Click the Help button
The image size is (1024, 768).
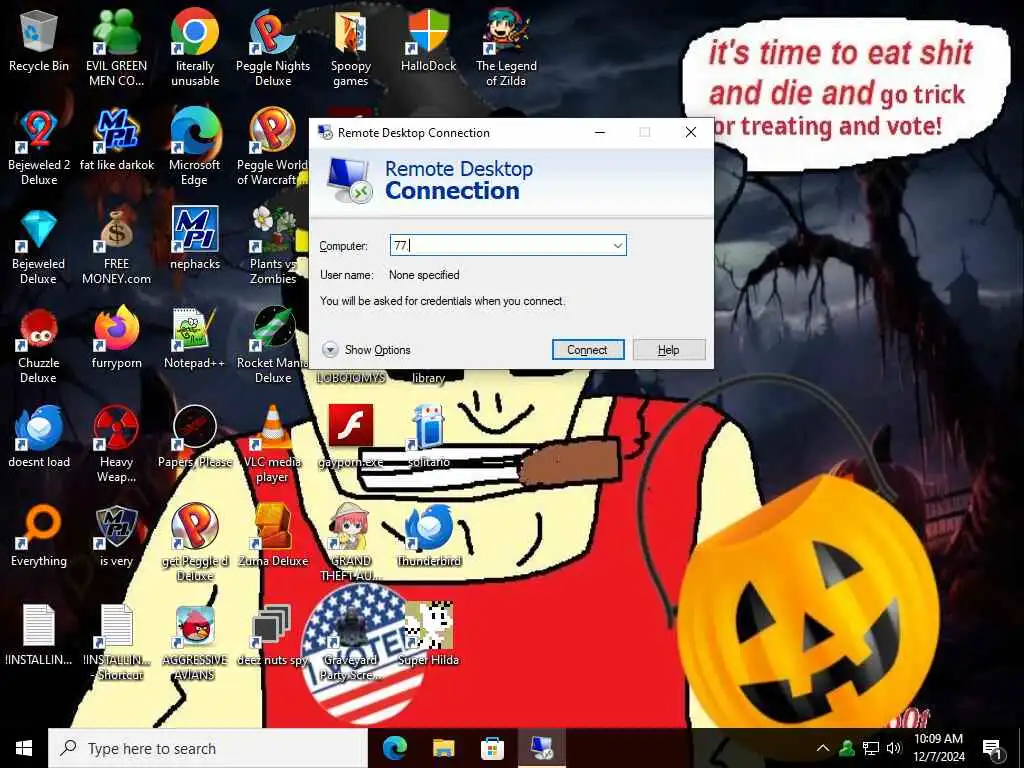coord(669,350)
